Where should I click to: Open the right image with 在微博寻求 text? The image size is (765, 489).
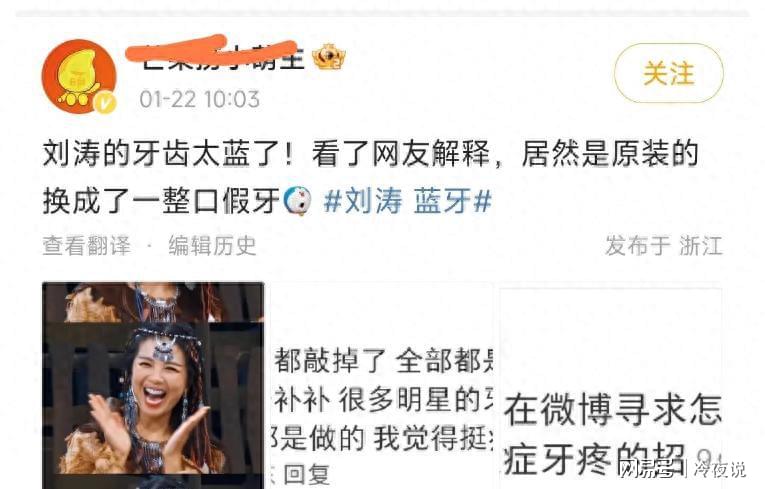pyautogui.click(x=612, y=388)
